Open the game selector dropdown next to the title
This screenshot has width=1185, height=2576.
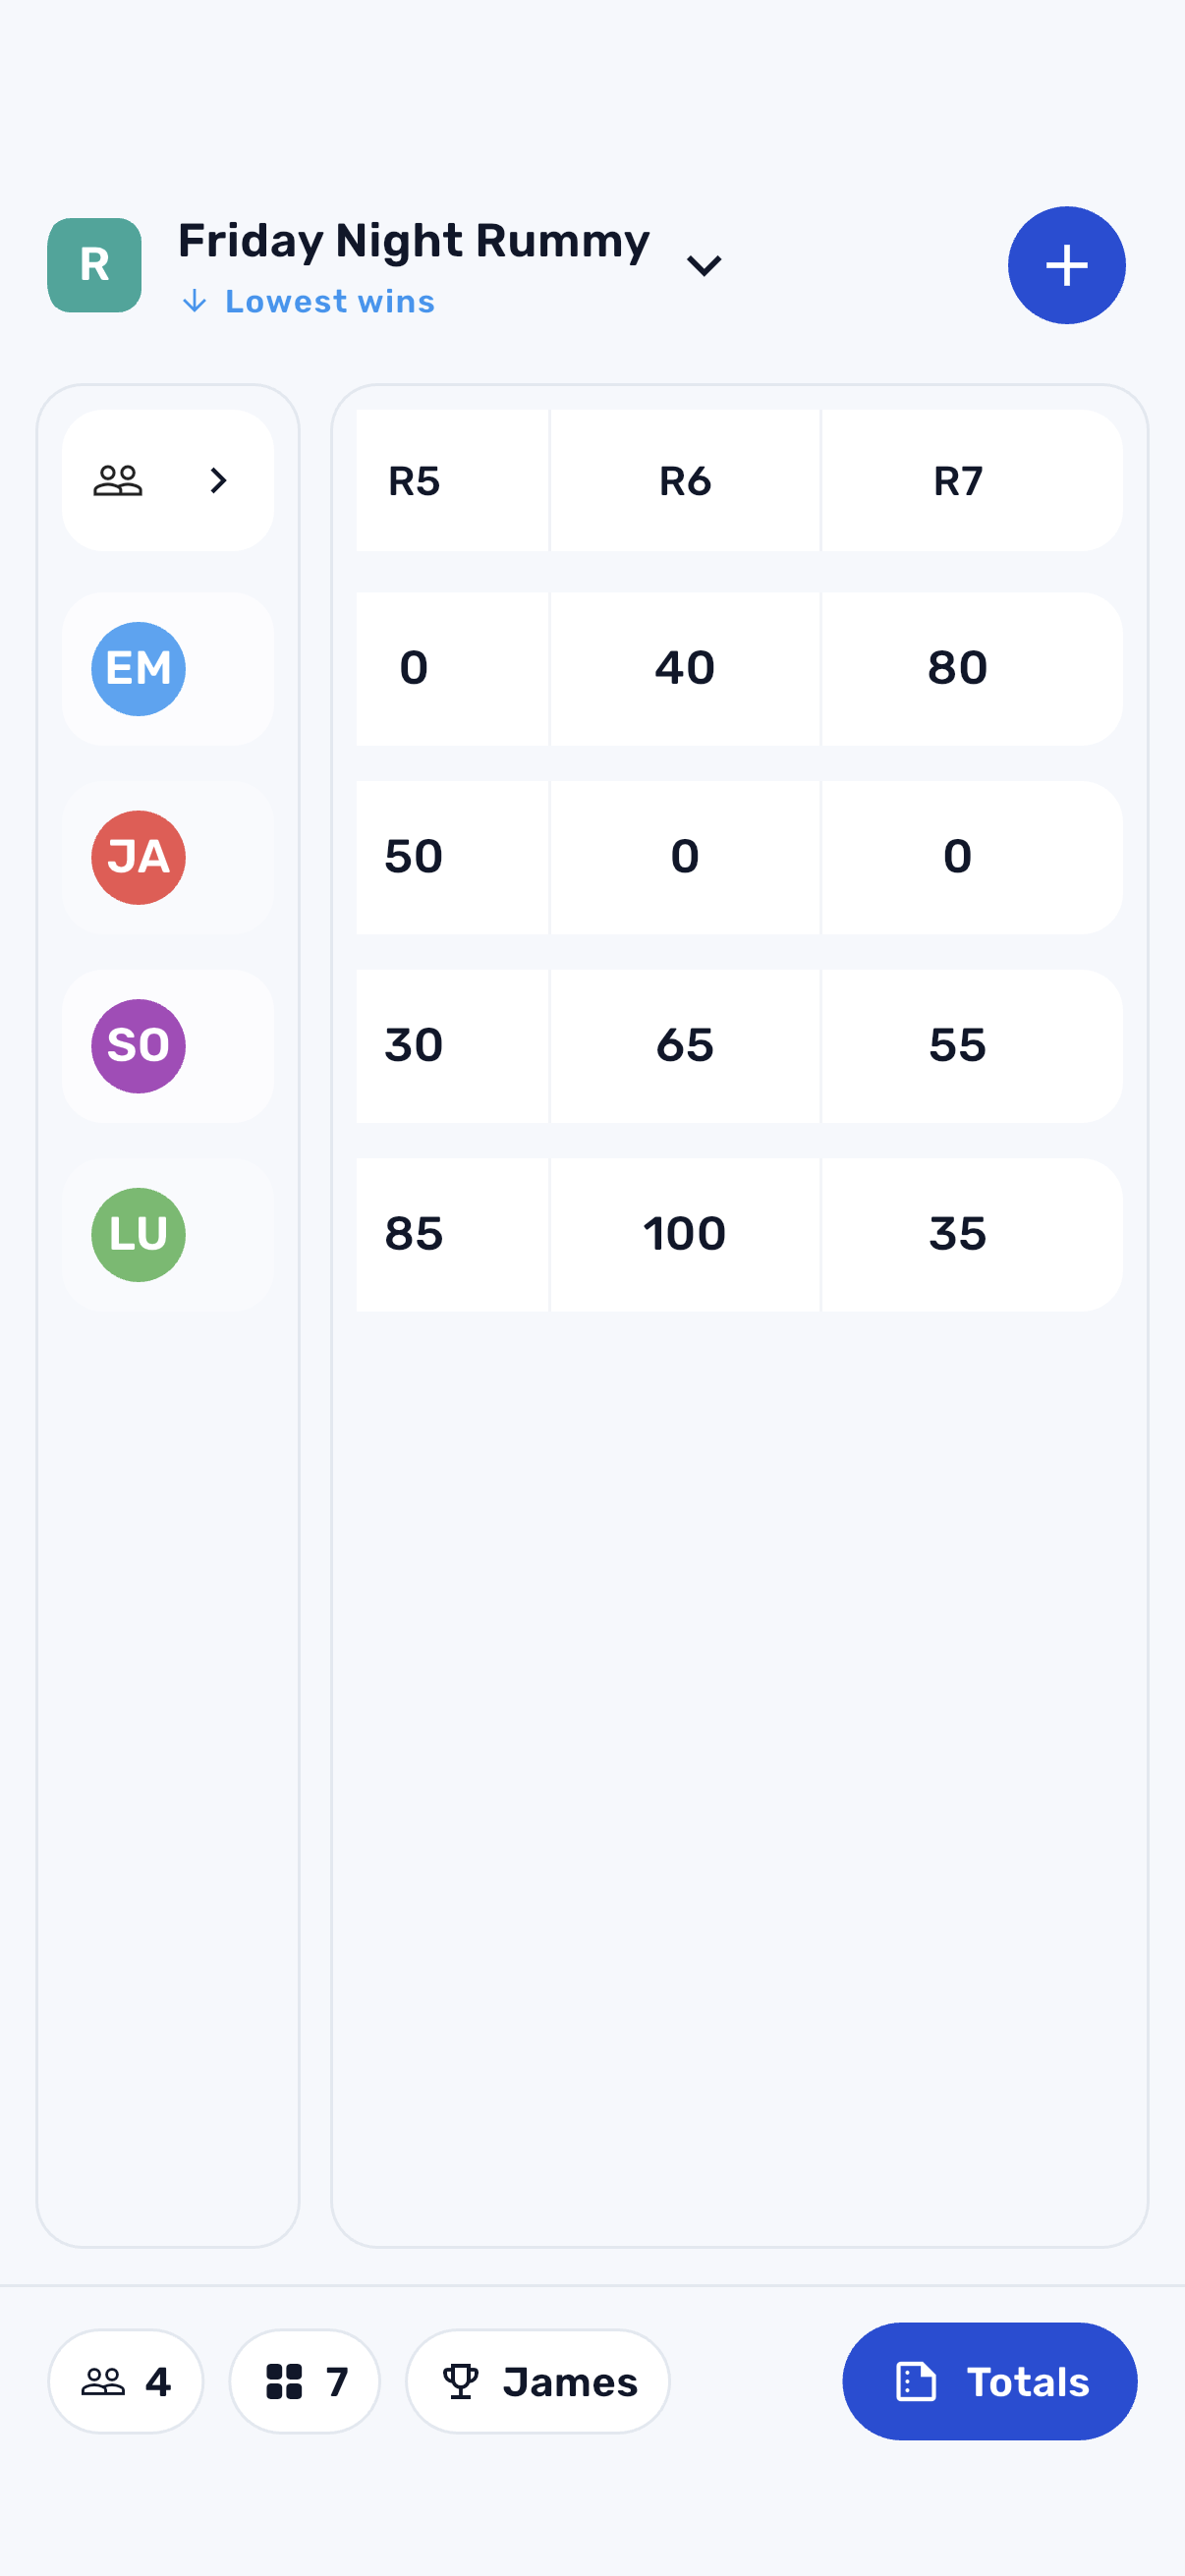(x=704, y=265)
